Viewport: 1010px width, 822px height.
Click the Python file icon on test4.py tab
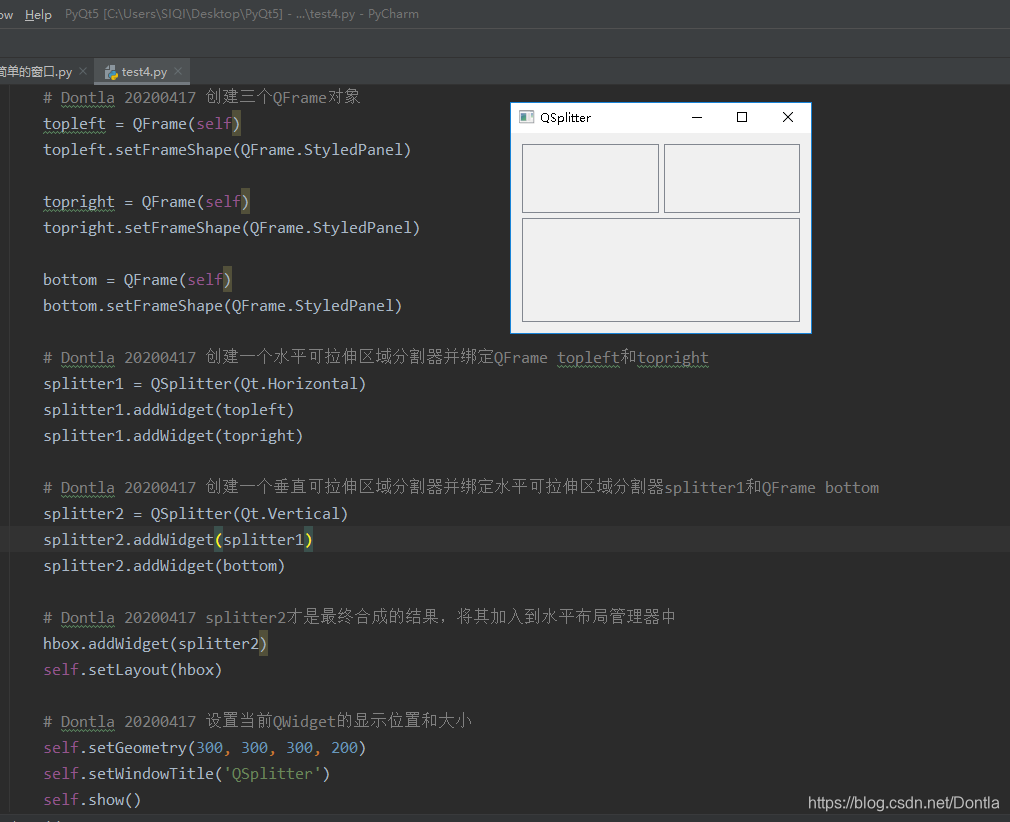[111, 72]
